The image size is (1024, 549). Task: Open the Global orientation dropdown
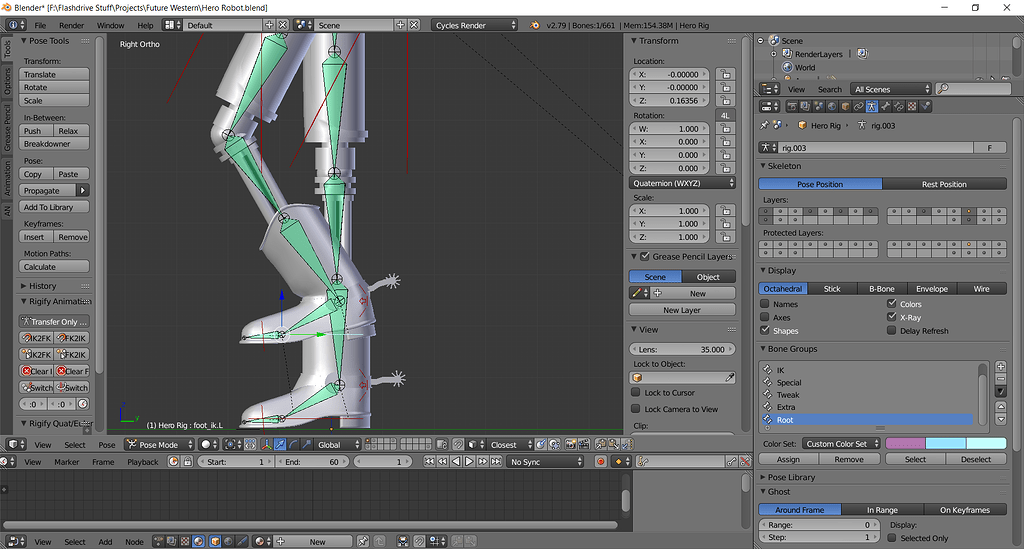click(338, 445)
